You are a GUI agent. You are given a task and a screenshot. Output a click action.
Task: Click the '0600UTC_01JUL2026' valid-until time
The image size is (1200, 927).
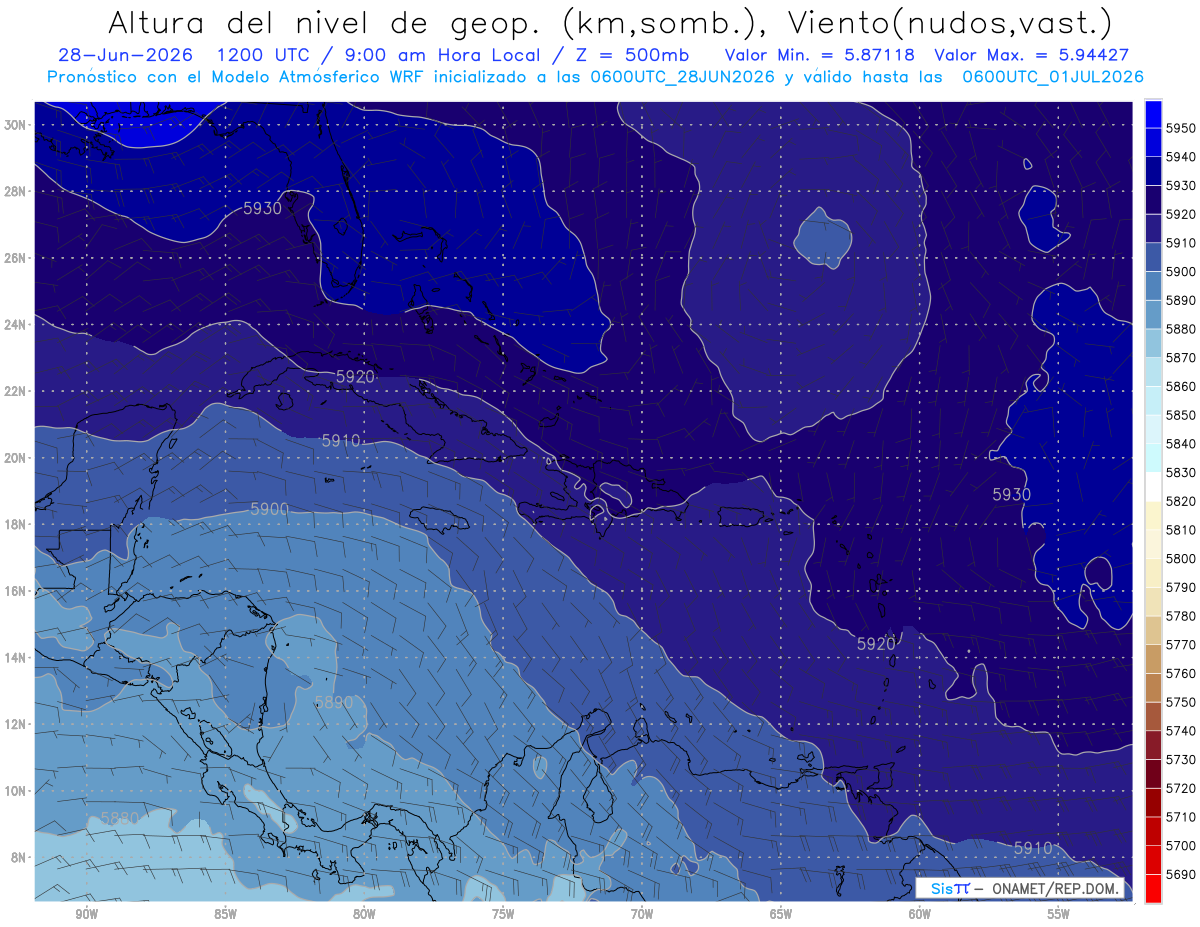tap(1053, 77)
